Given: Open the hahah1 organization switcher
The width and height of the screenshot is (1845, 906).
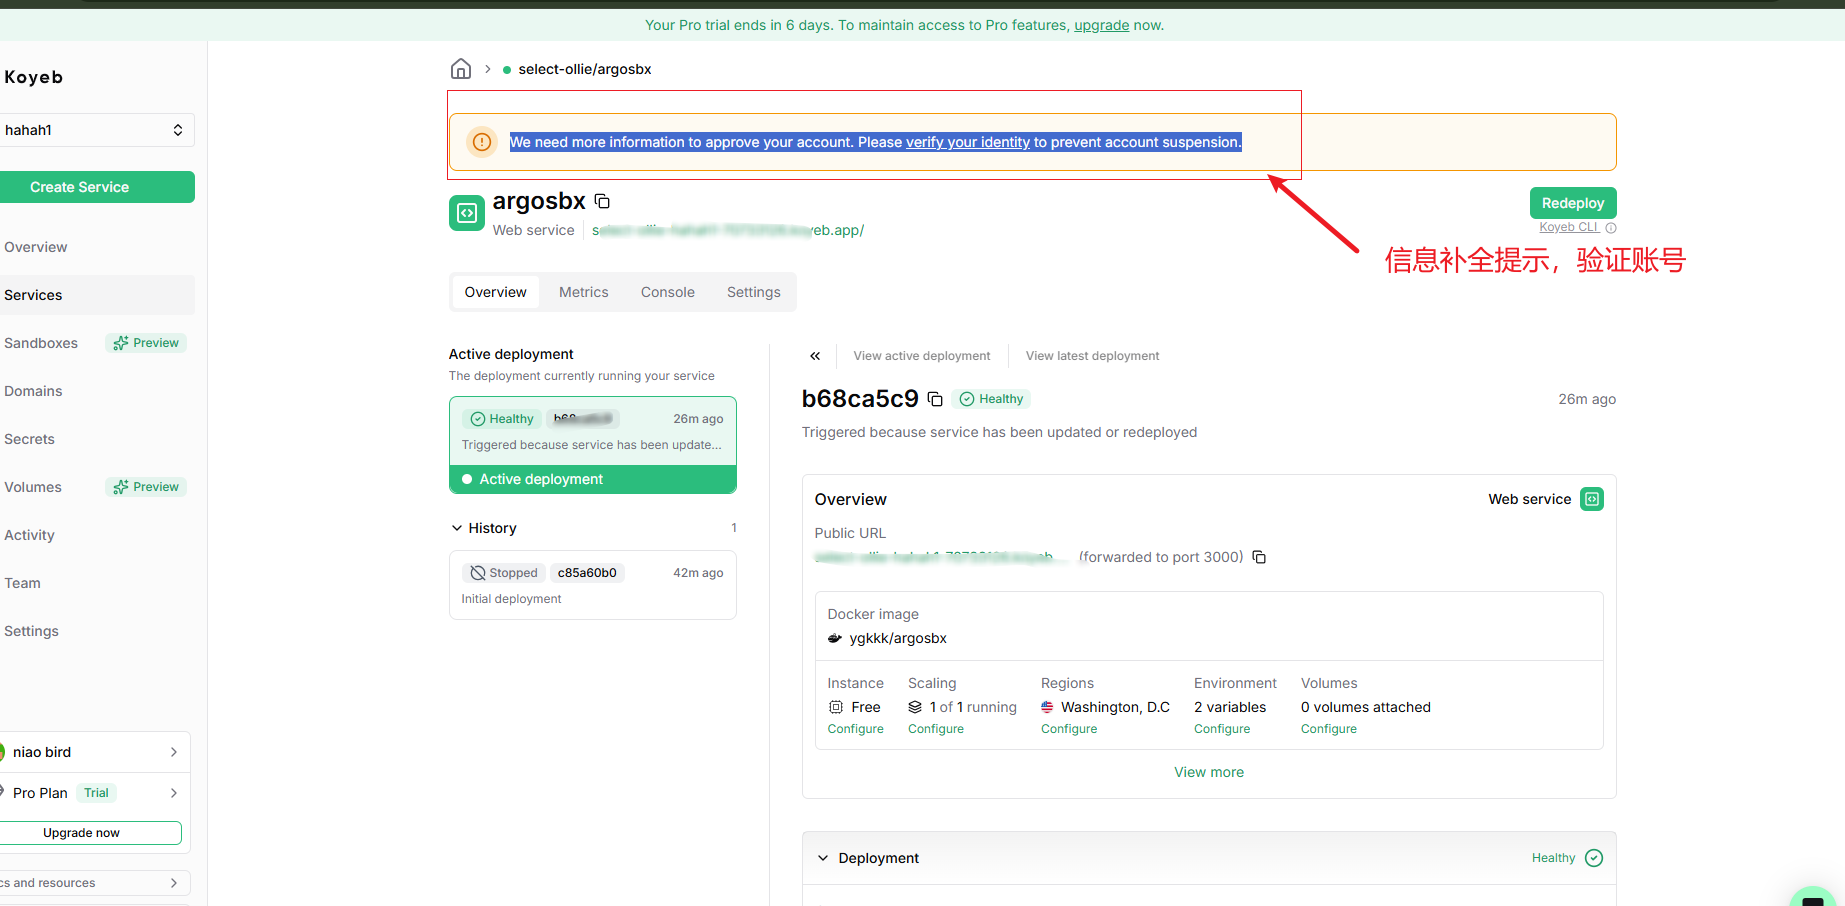Looking at the screenshot, I should click(96, 130).
